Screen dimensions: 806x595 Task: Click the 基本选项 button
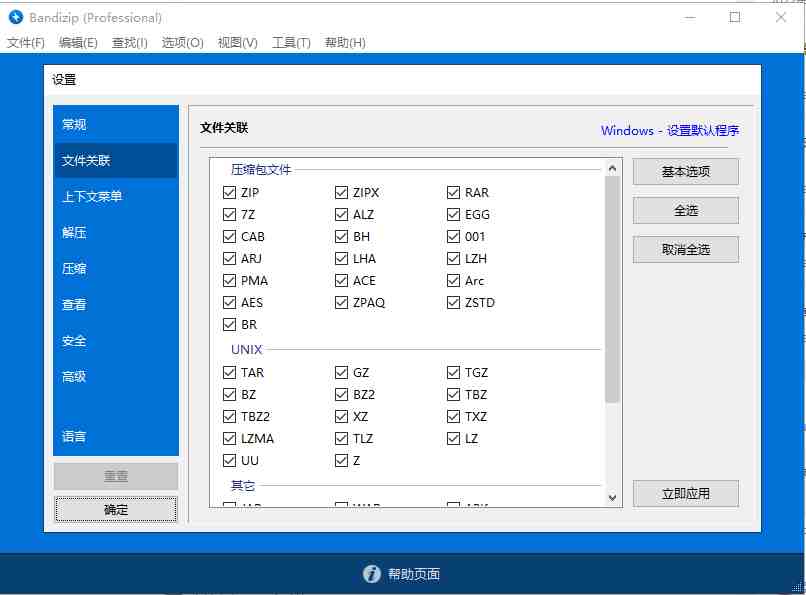[x=685, y=171]
